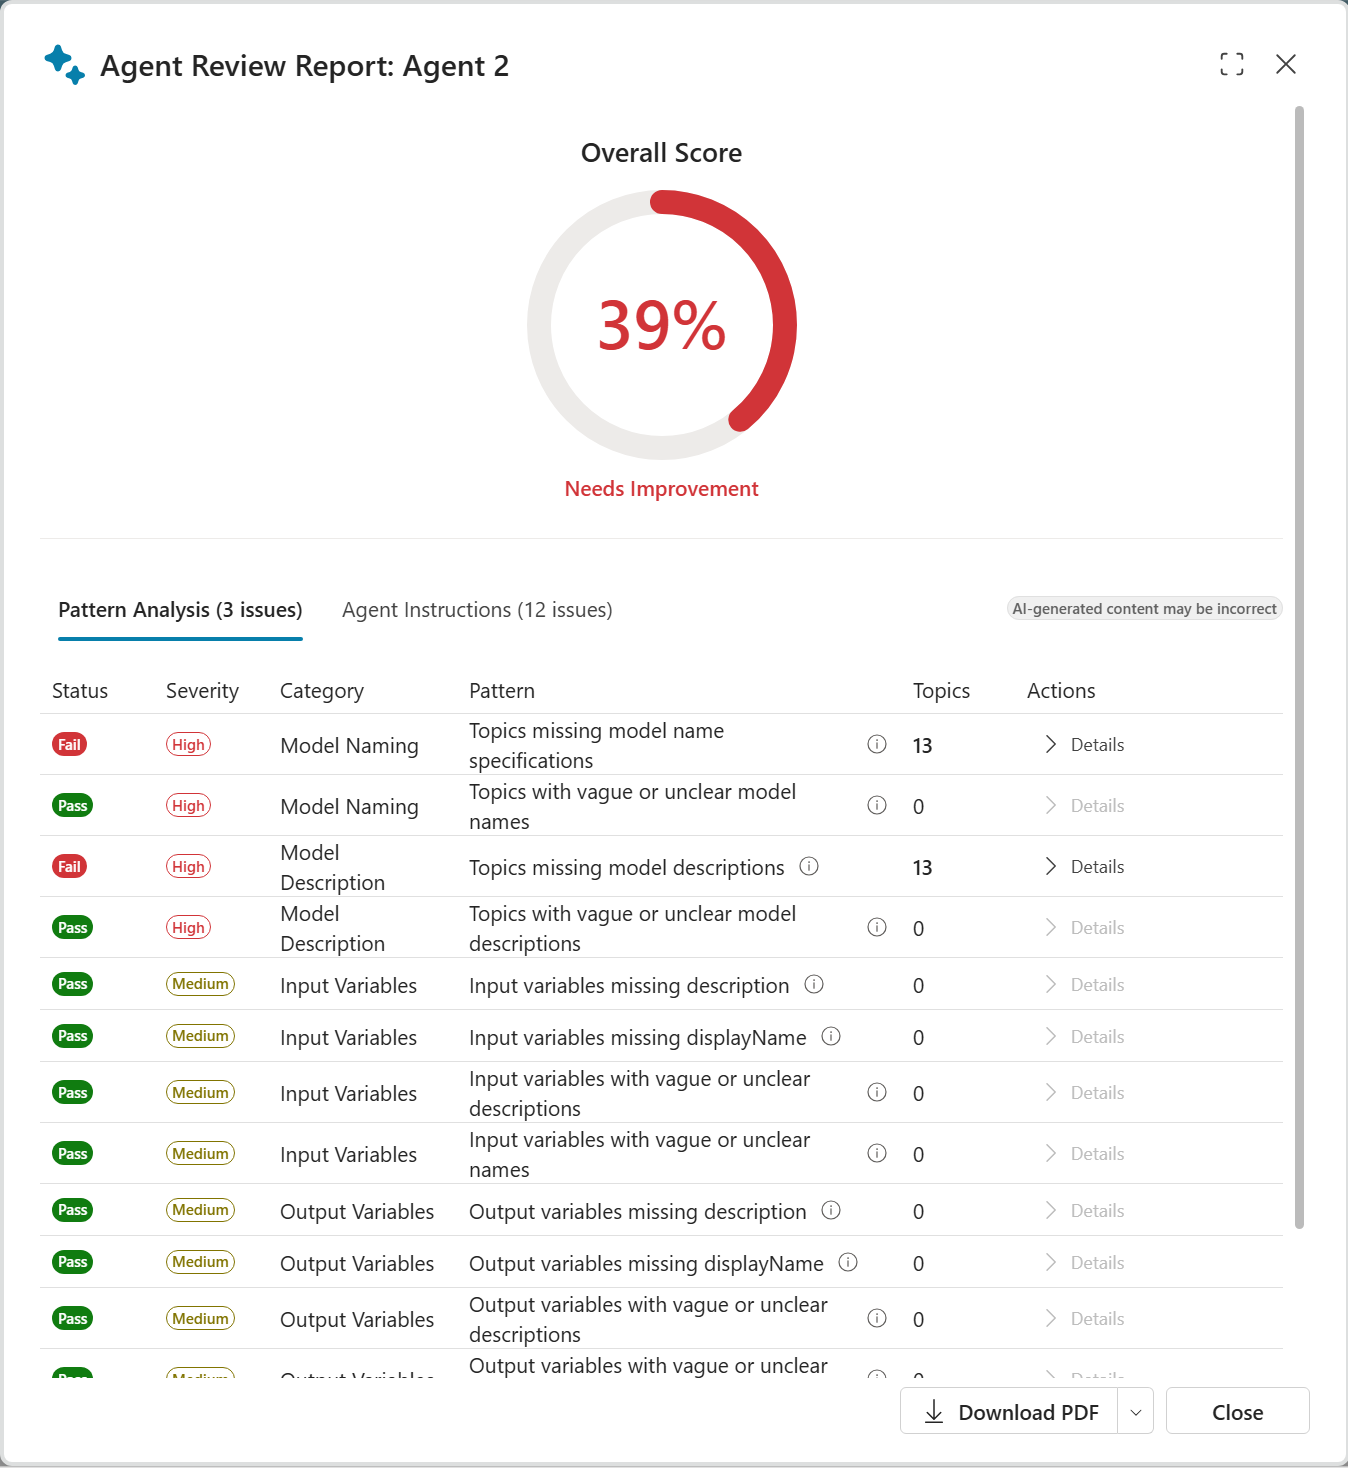Screen dimensions: 1348x1468
Task: Expand Details for missing model name specifications
Action: point(1085,744)
